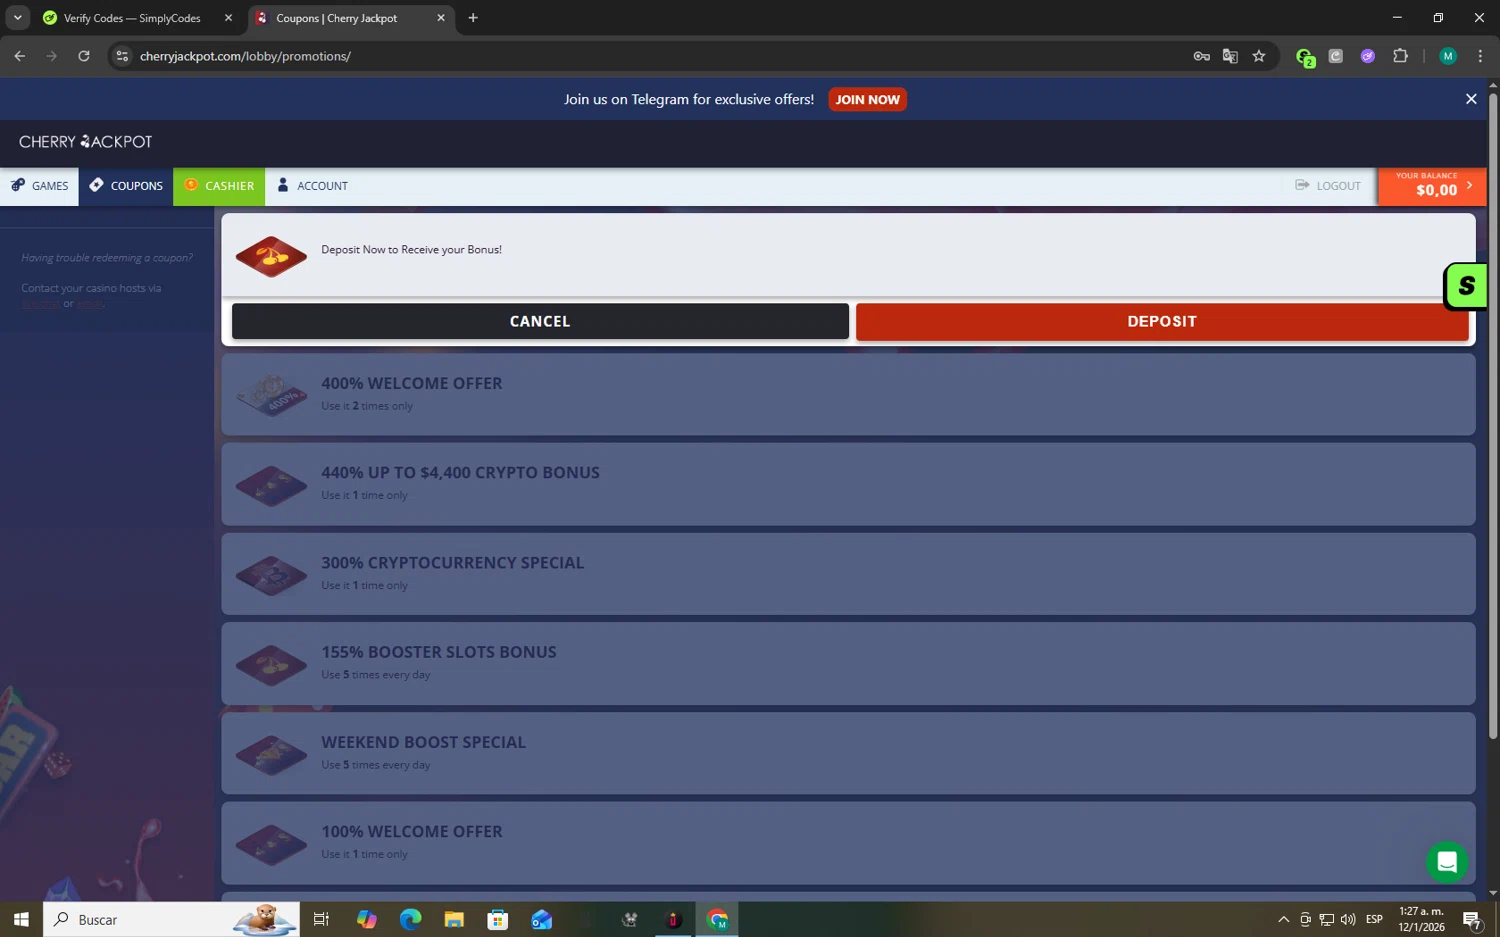Open the green SimplyCodes side widget
This screenshot has height=937, width=1500.
click(x=1465, y=286)
